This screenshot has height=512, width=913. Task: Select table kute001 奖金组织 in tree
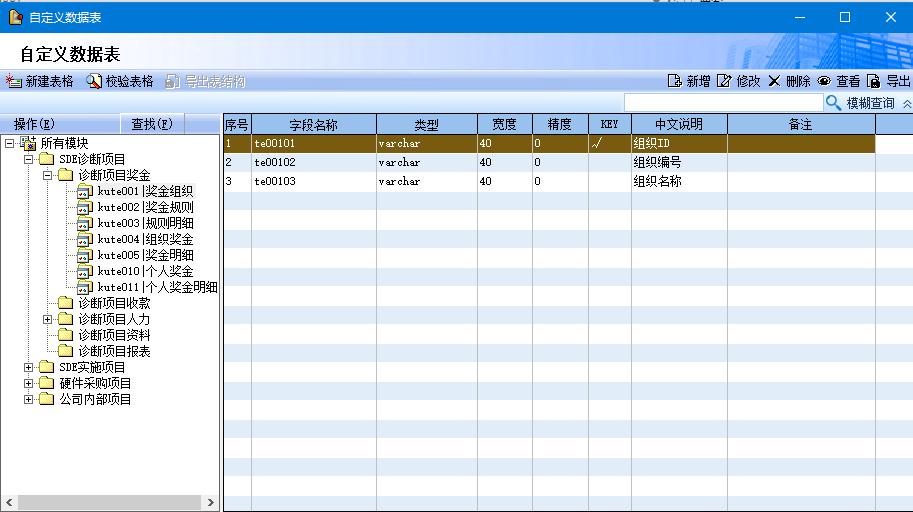tap(144, 191)
